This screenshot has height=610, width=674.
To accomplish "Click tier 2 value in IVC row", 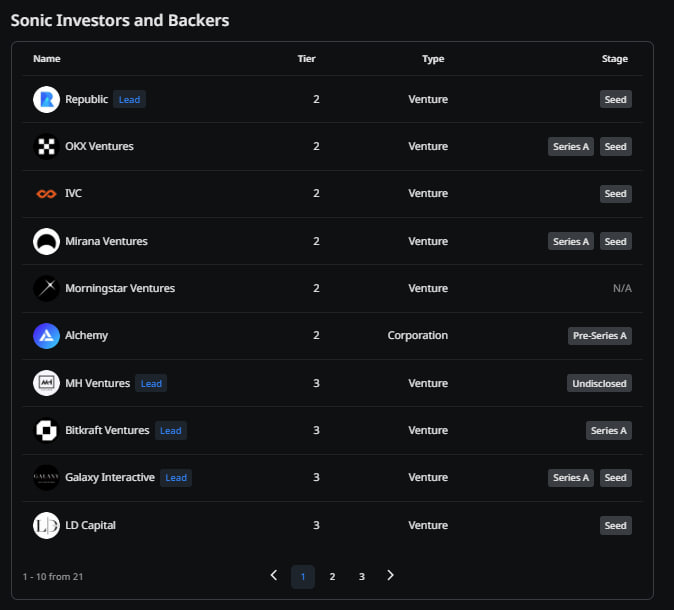I will [316, 193].
